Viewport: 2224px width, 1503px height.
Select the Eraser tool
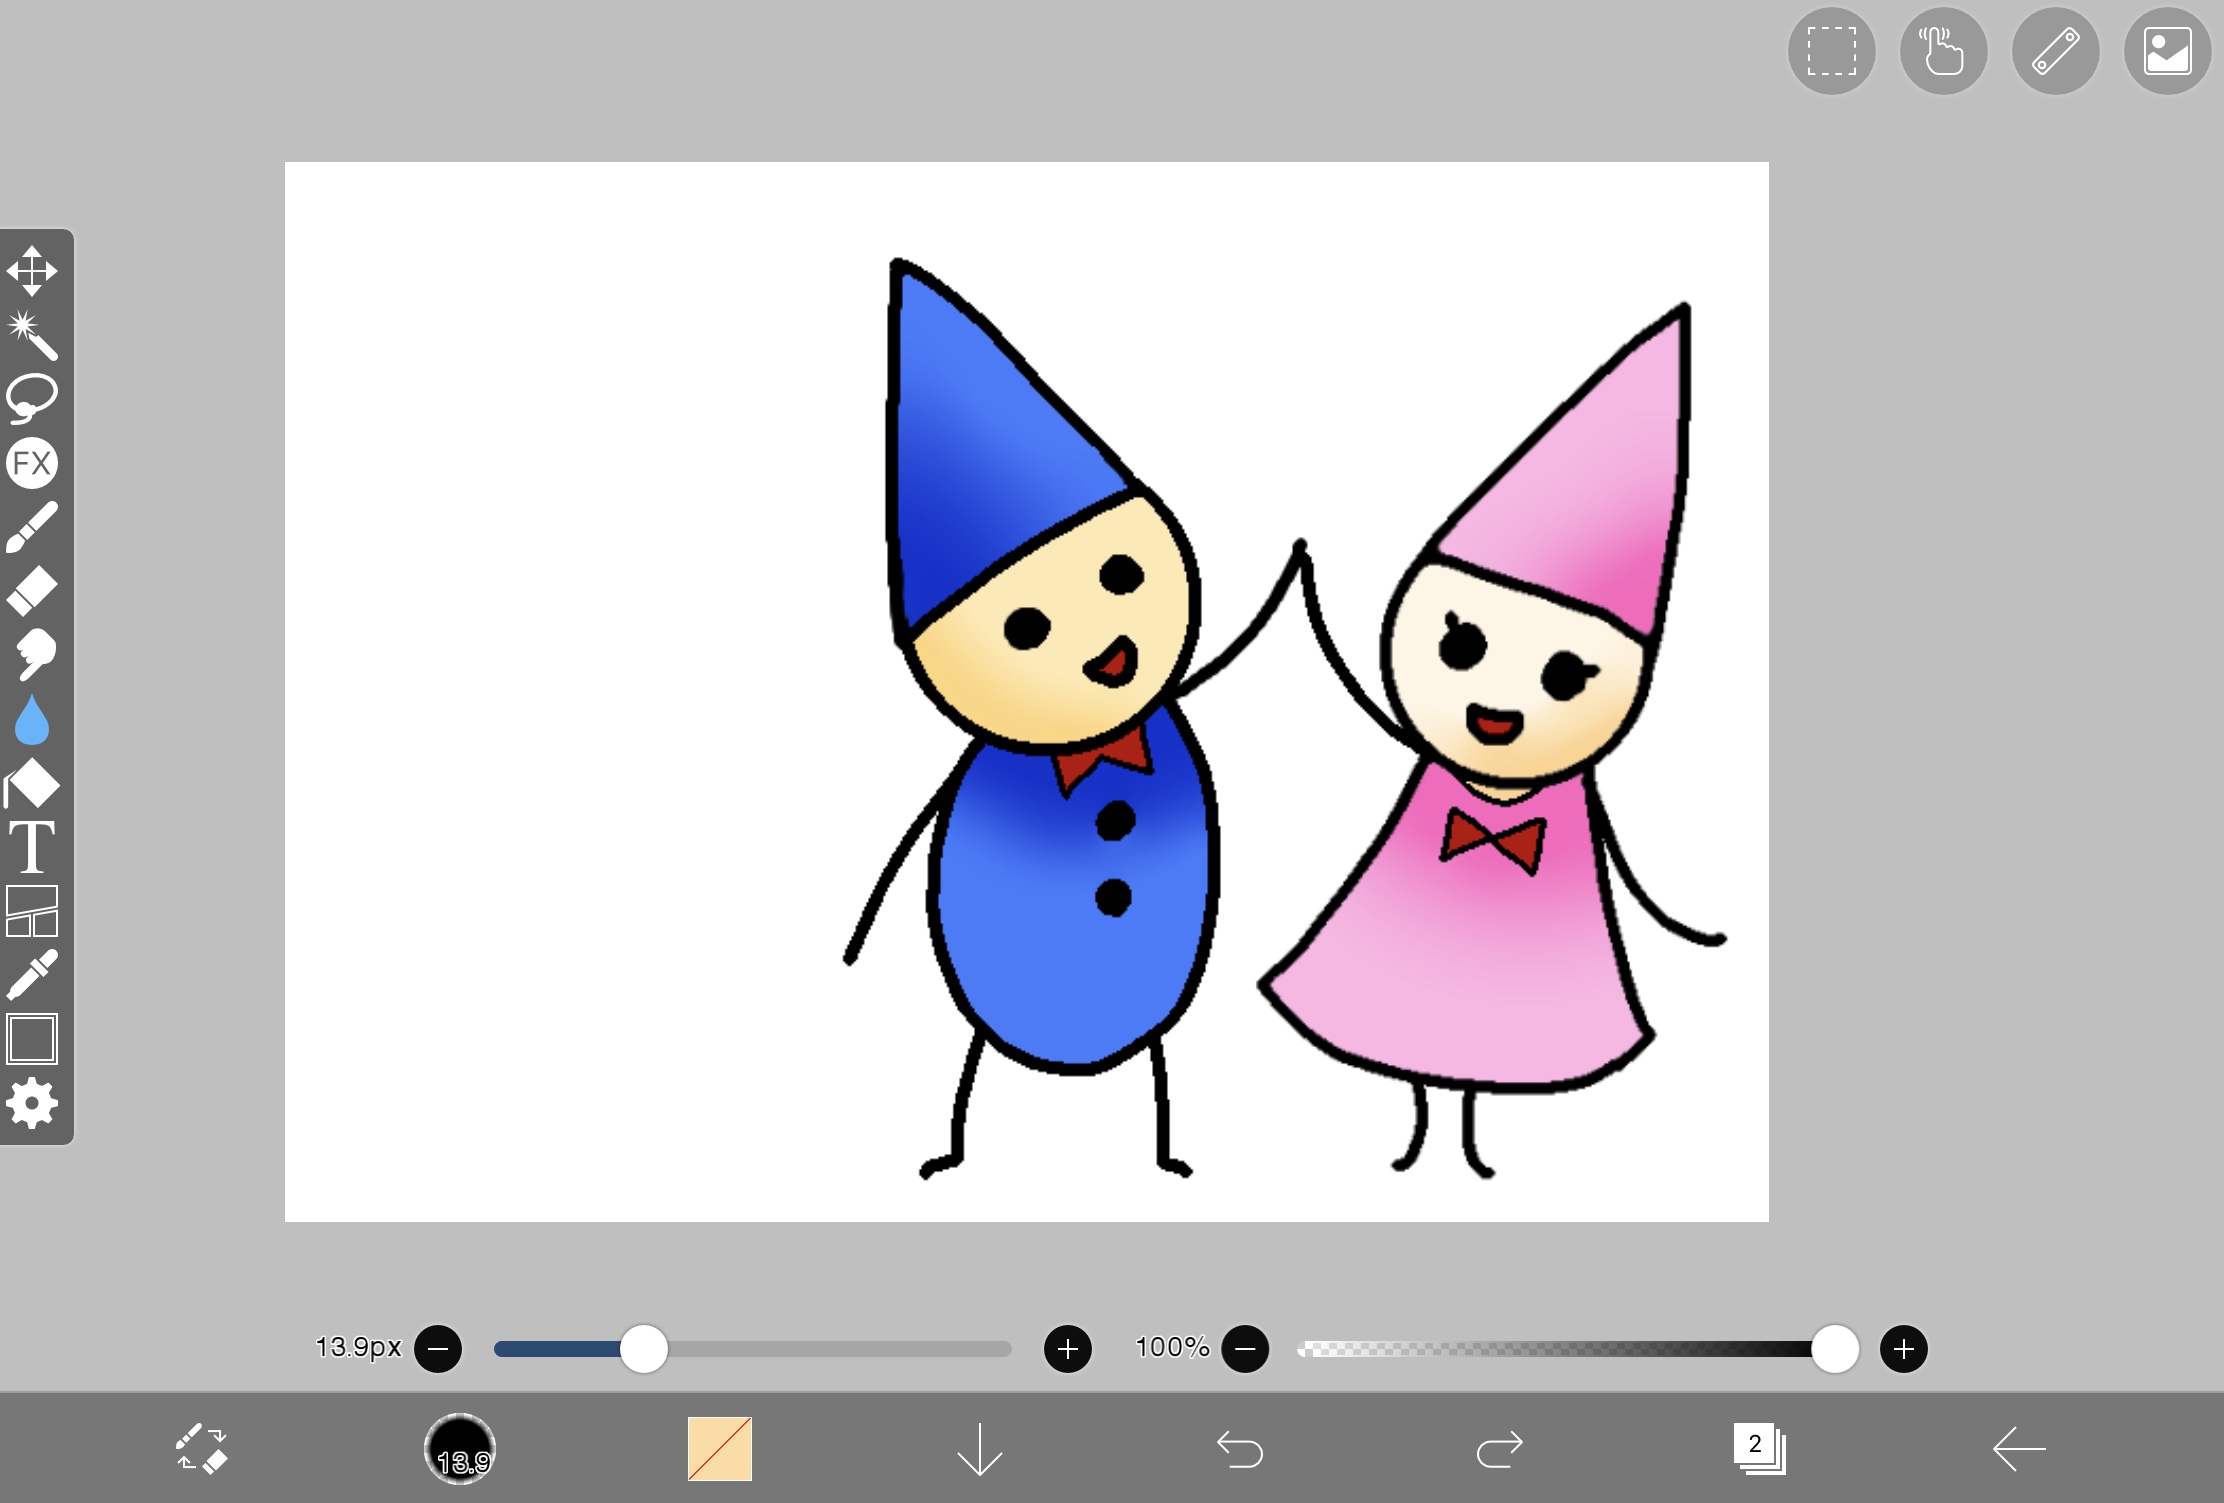point(32,590)
